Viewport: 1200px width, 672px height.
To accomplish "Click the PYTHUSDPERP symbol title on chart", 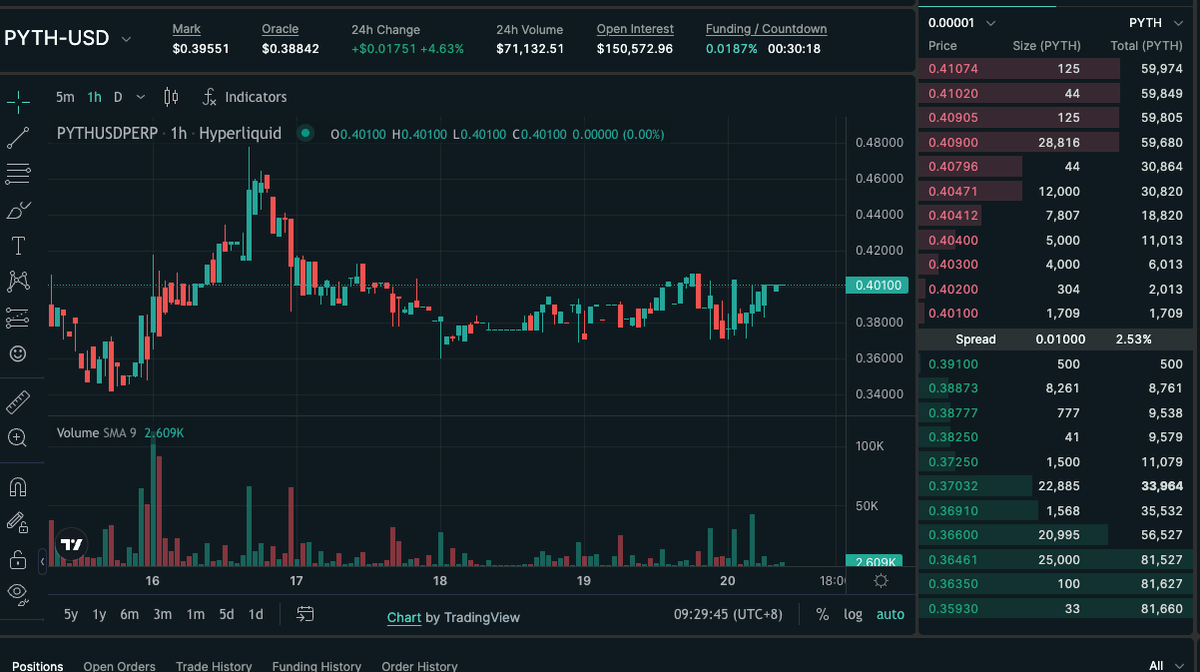I will [107, 133].
